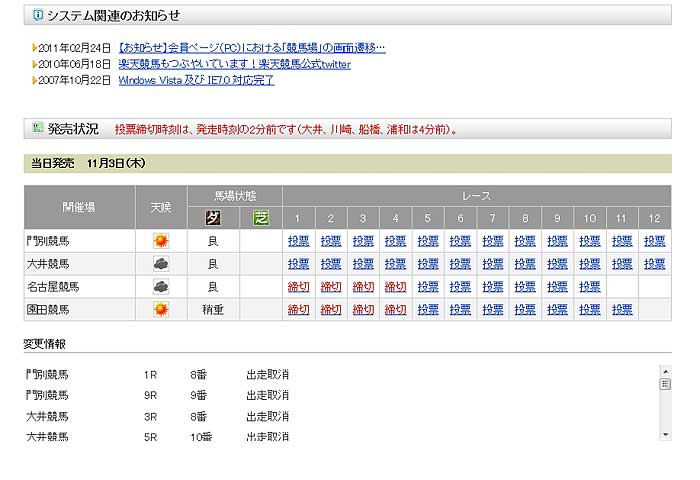Click the info icon beside システム関連のお知らせ
700x480 pixels.
[x=38, y=15]
